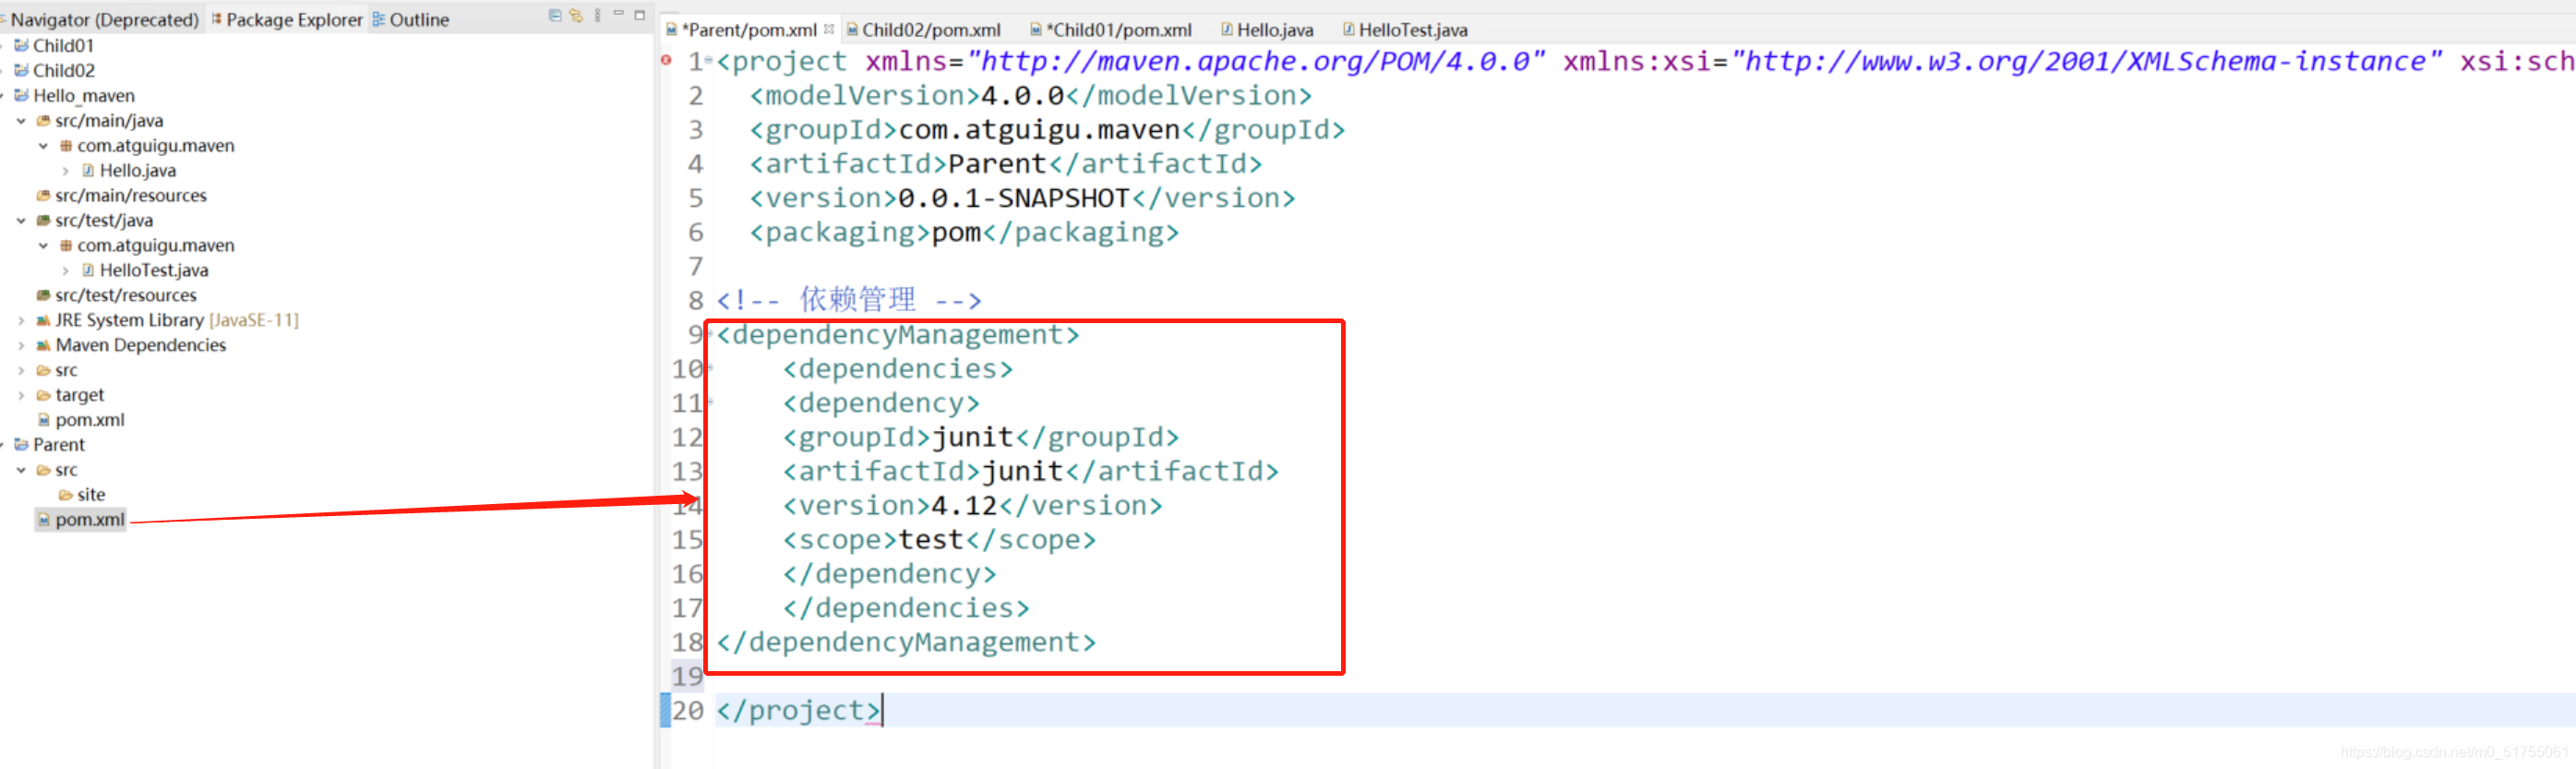The image size is (2576, 769).
Task: Click line number 20 in gutter
Action: tap(688, 710)
